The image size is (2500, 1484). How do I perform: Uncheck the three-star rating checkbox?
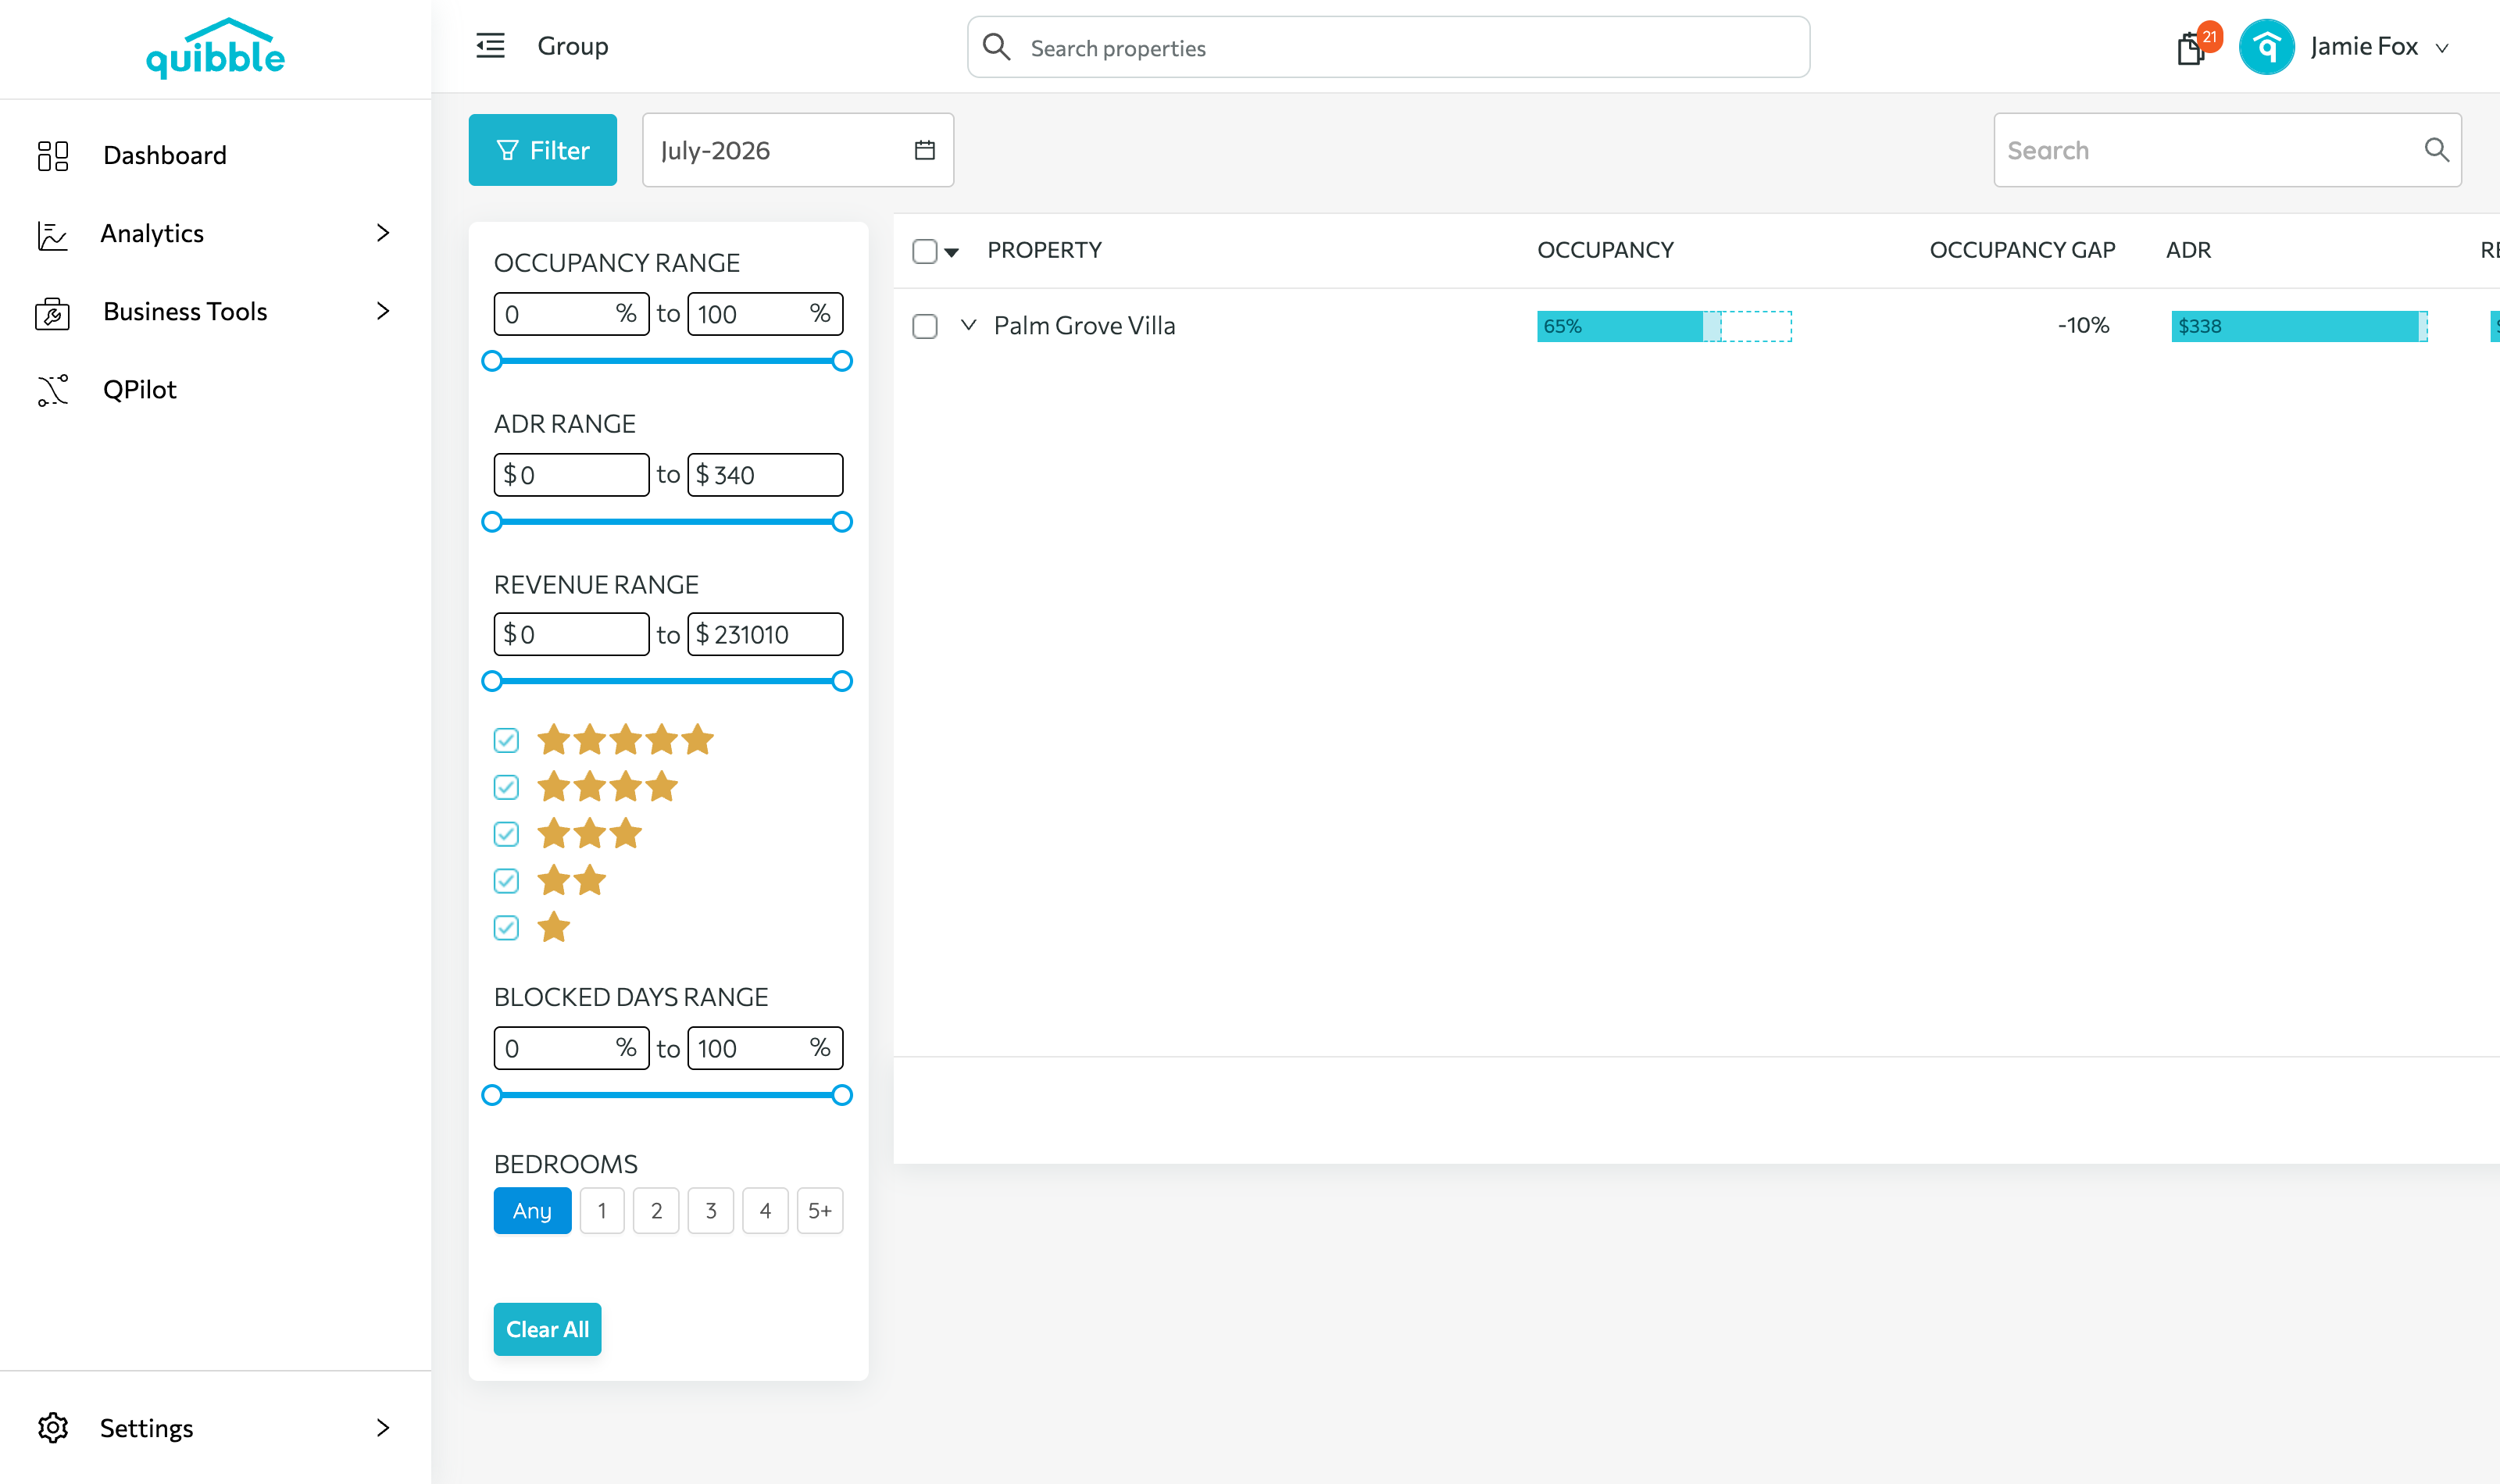506,834
